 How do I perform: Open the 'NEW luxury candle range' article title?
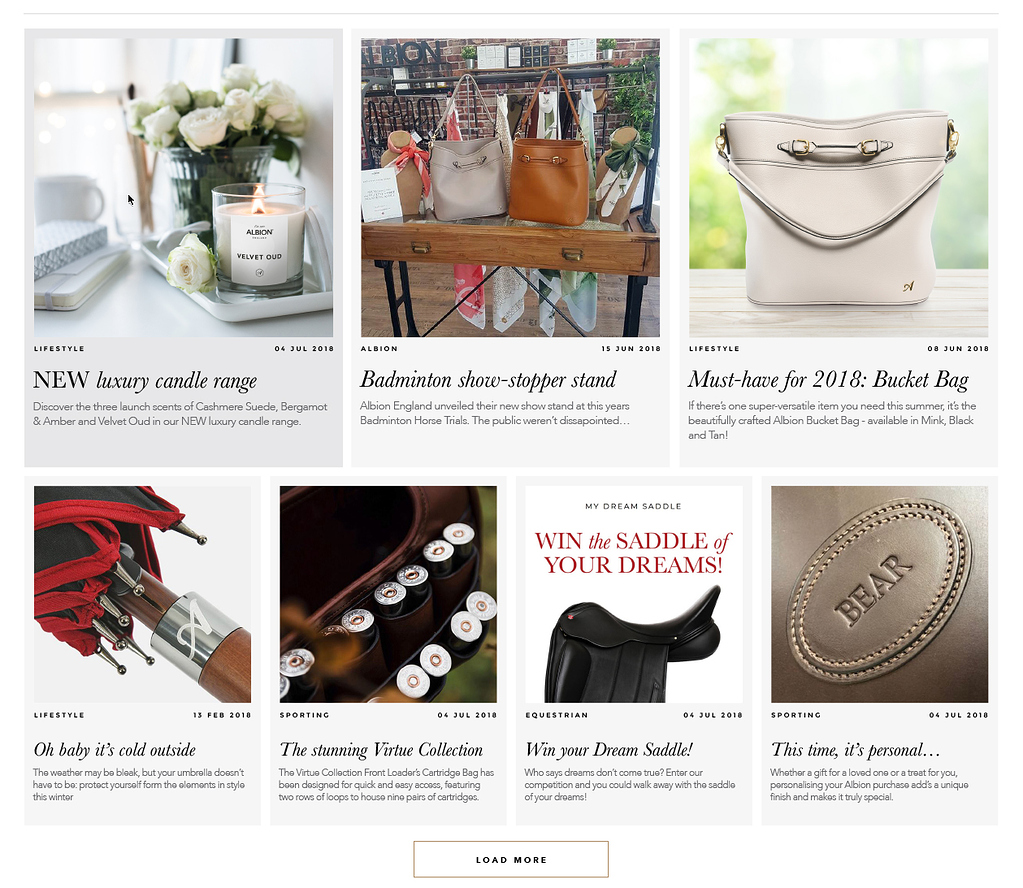[x=145, y=380]
